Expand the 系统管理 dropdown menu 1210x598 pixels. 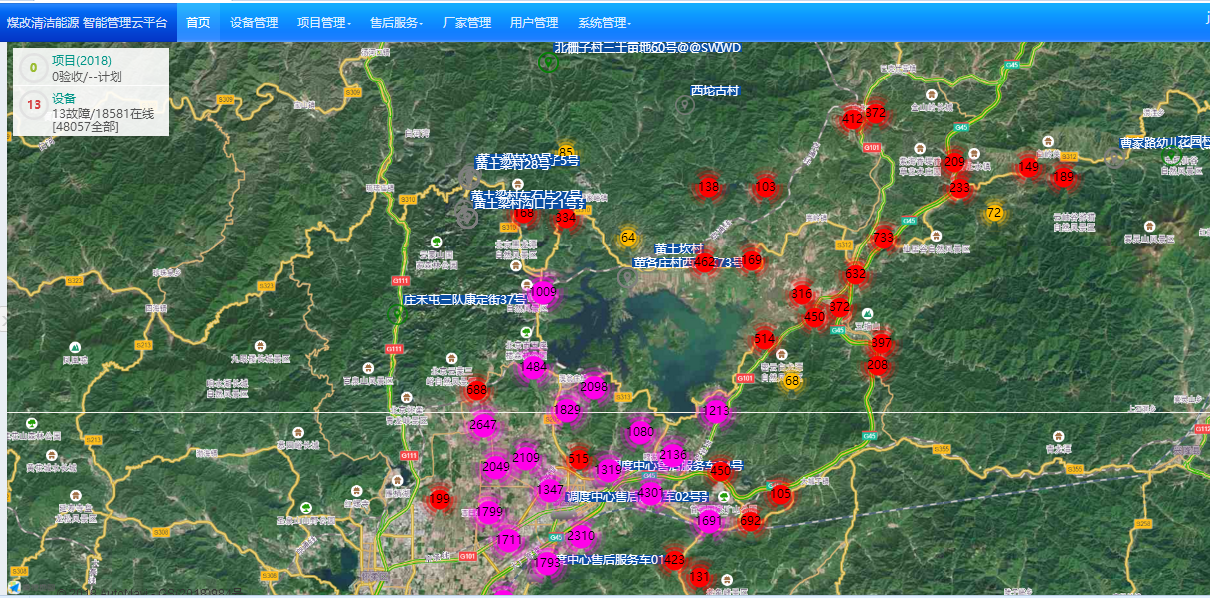(x=604, y=22)
